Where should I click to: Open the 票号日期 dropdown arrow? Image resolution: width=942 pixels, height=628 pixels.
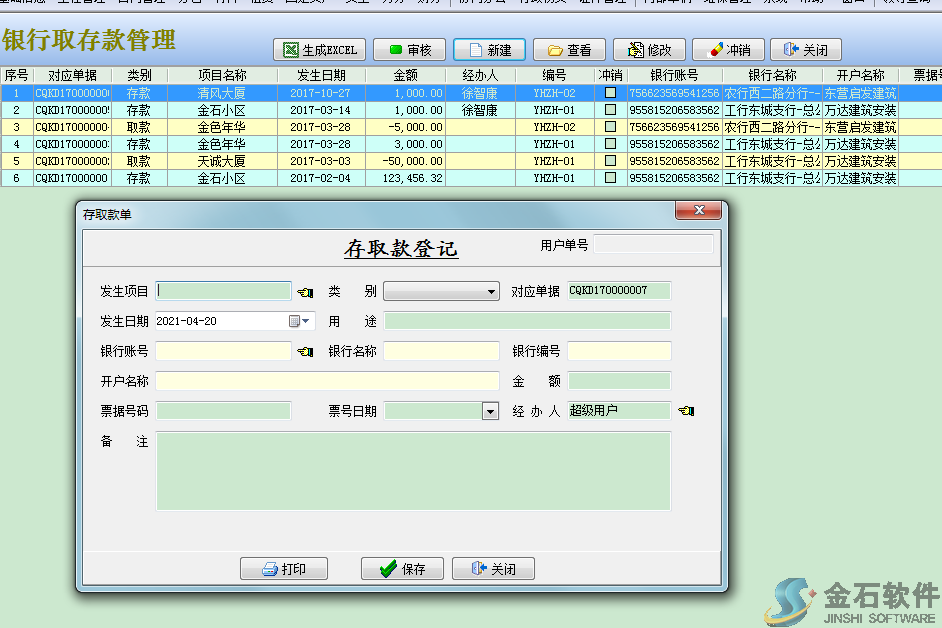(490, 411)
